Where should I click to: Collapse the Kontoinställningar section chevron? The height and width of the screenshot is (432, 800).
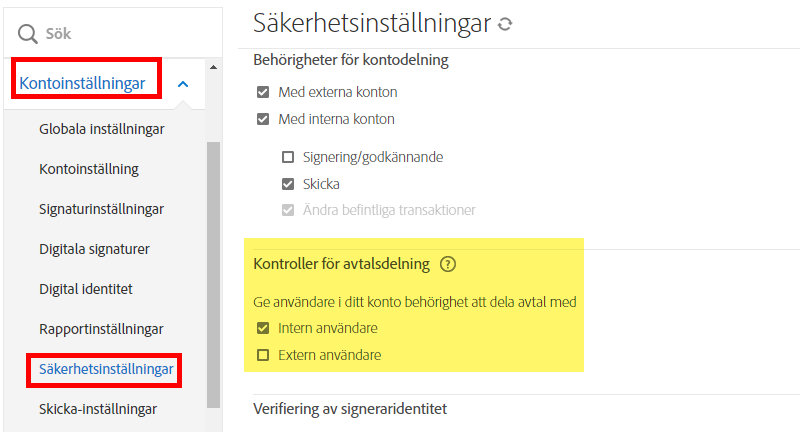coord(182,84)
